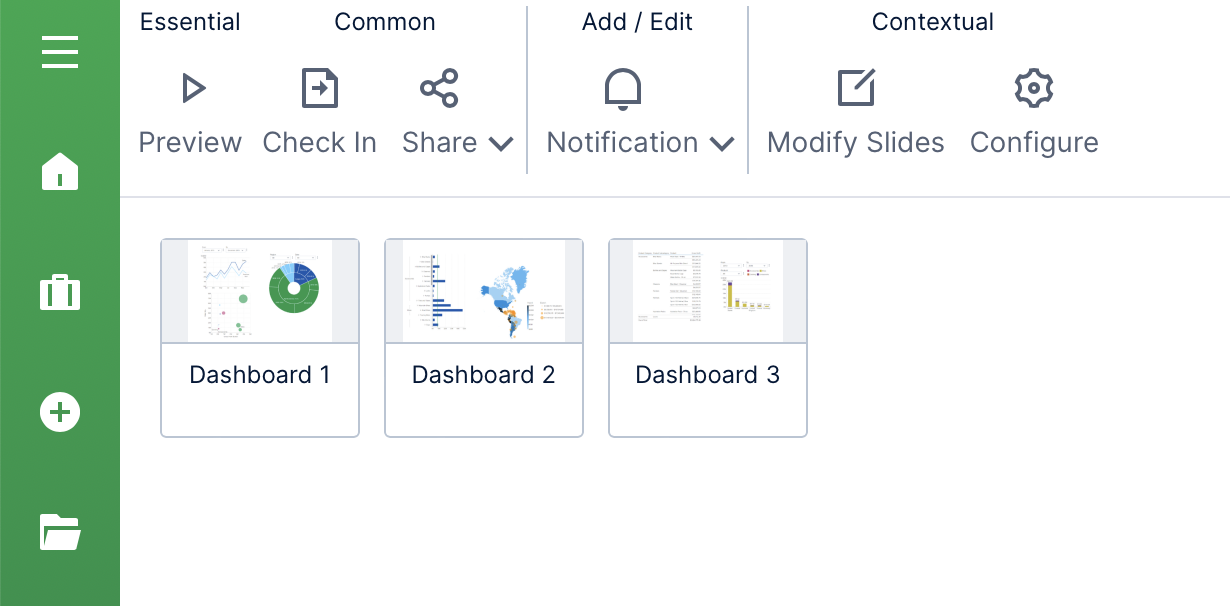Open the folder explorer icon in sidebar

[x=60, y=532]
